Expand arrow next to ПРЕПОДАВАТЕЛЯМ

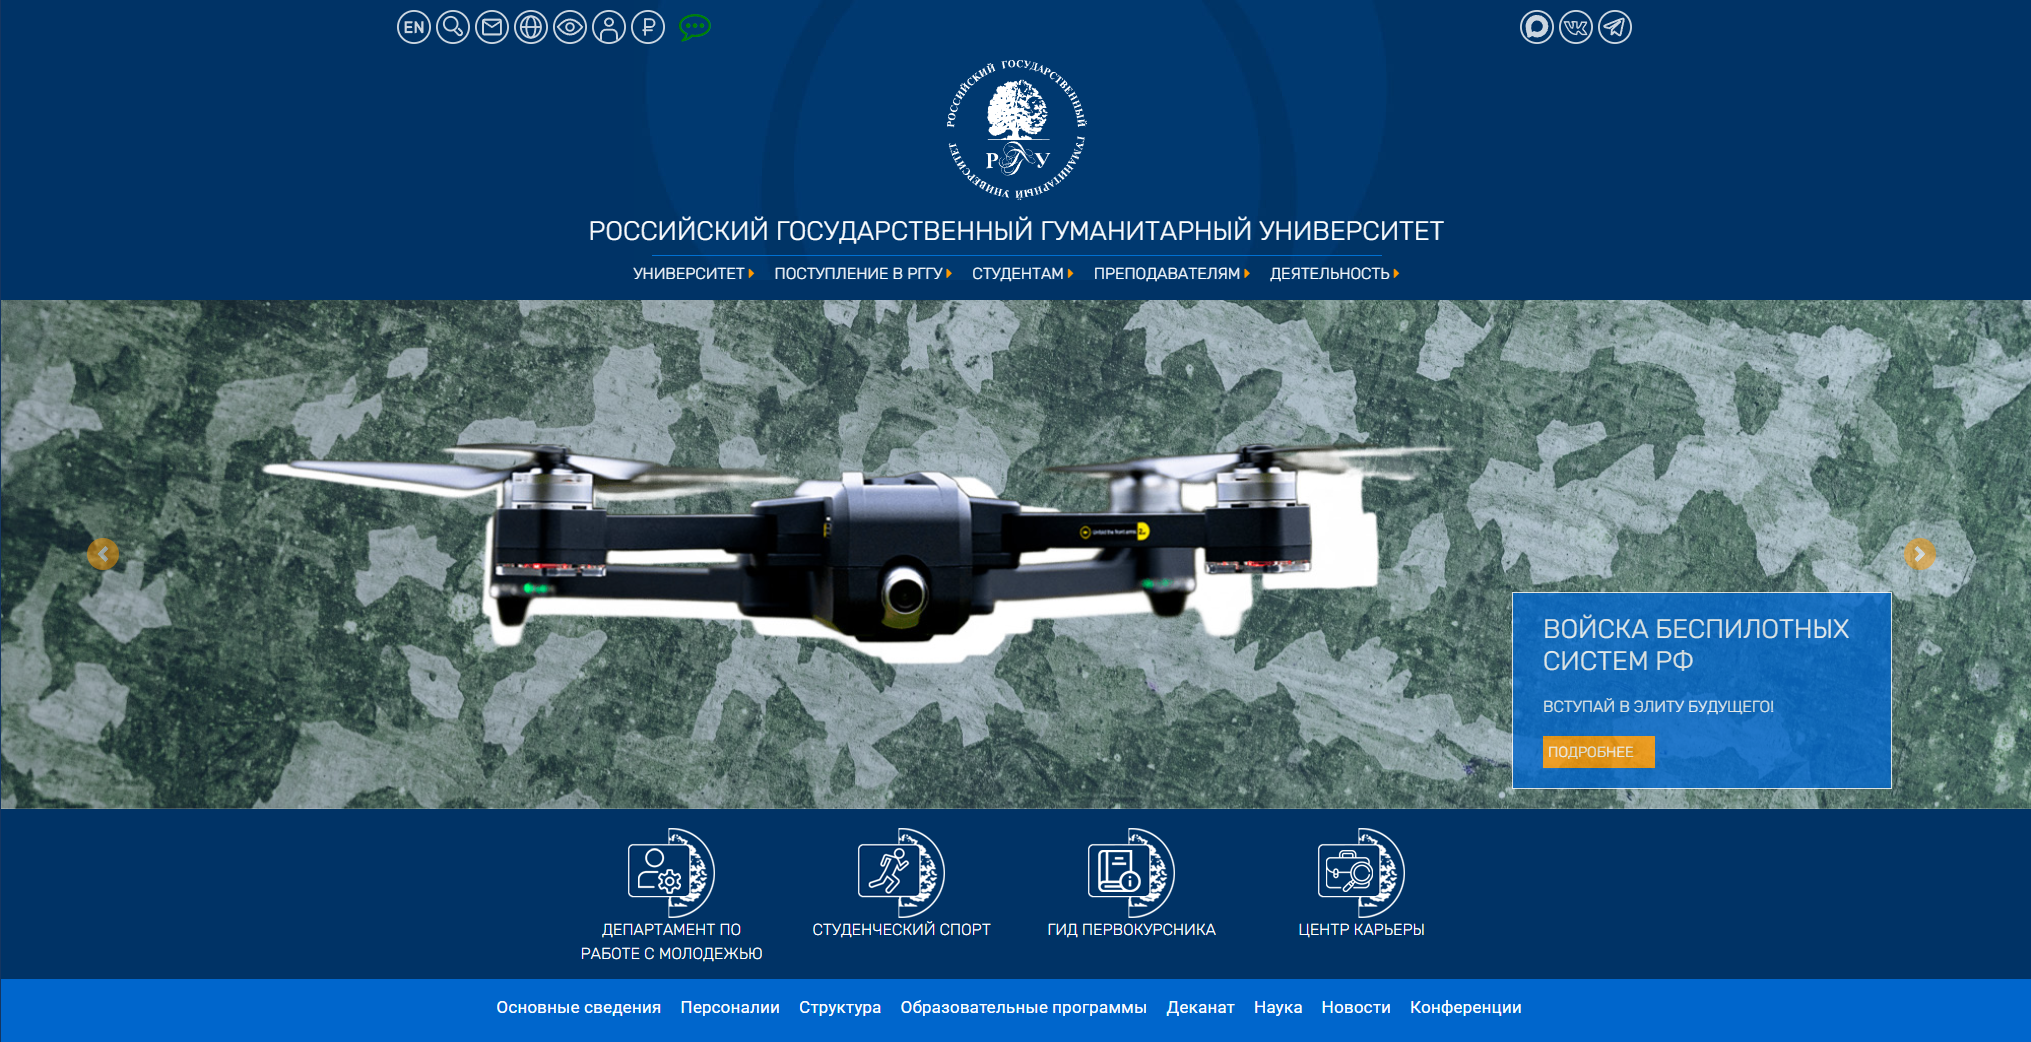point(1247,273)
